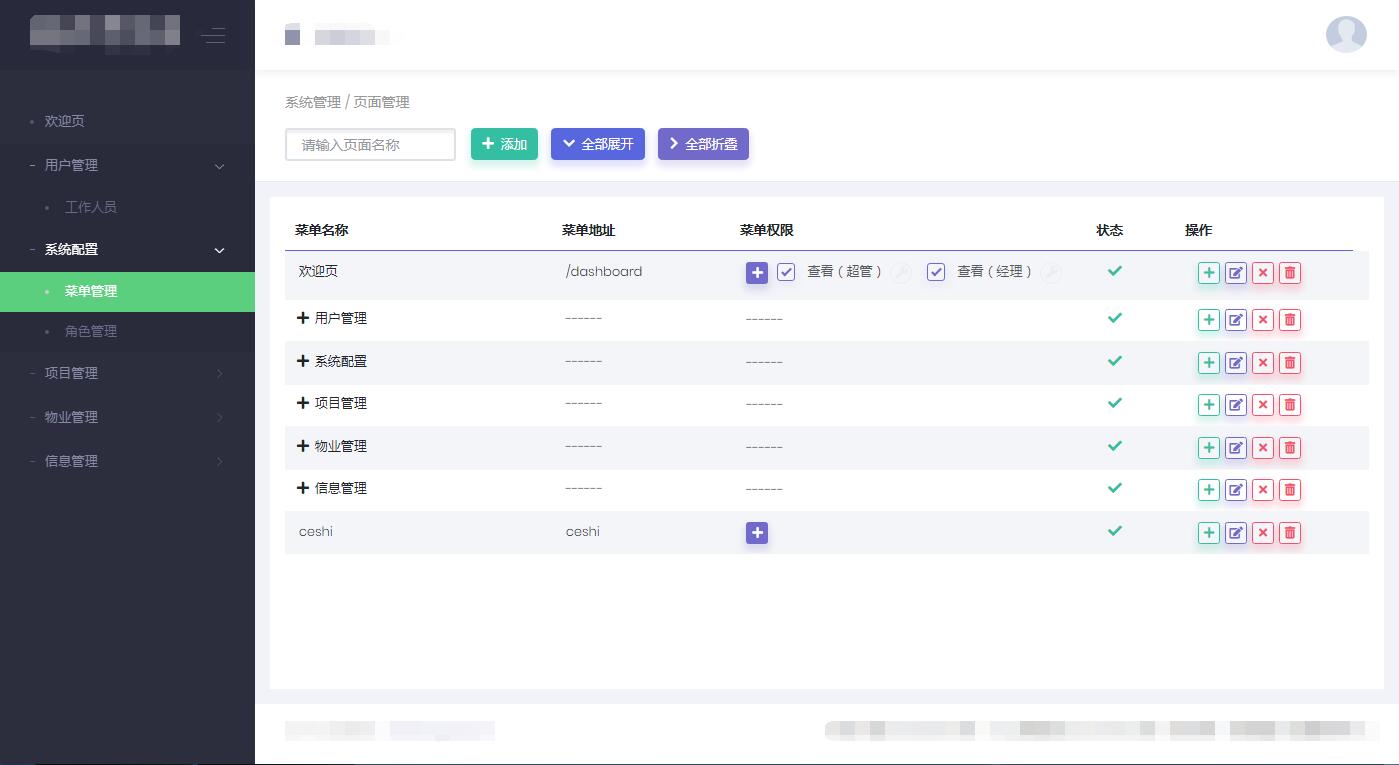This screenshot has width=1399, height=765.
Task: Edit the 项目管理 row
Action: (x=1236, y=405)
